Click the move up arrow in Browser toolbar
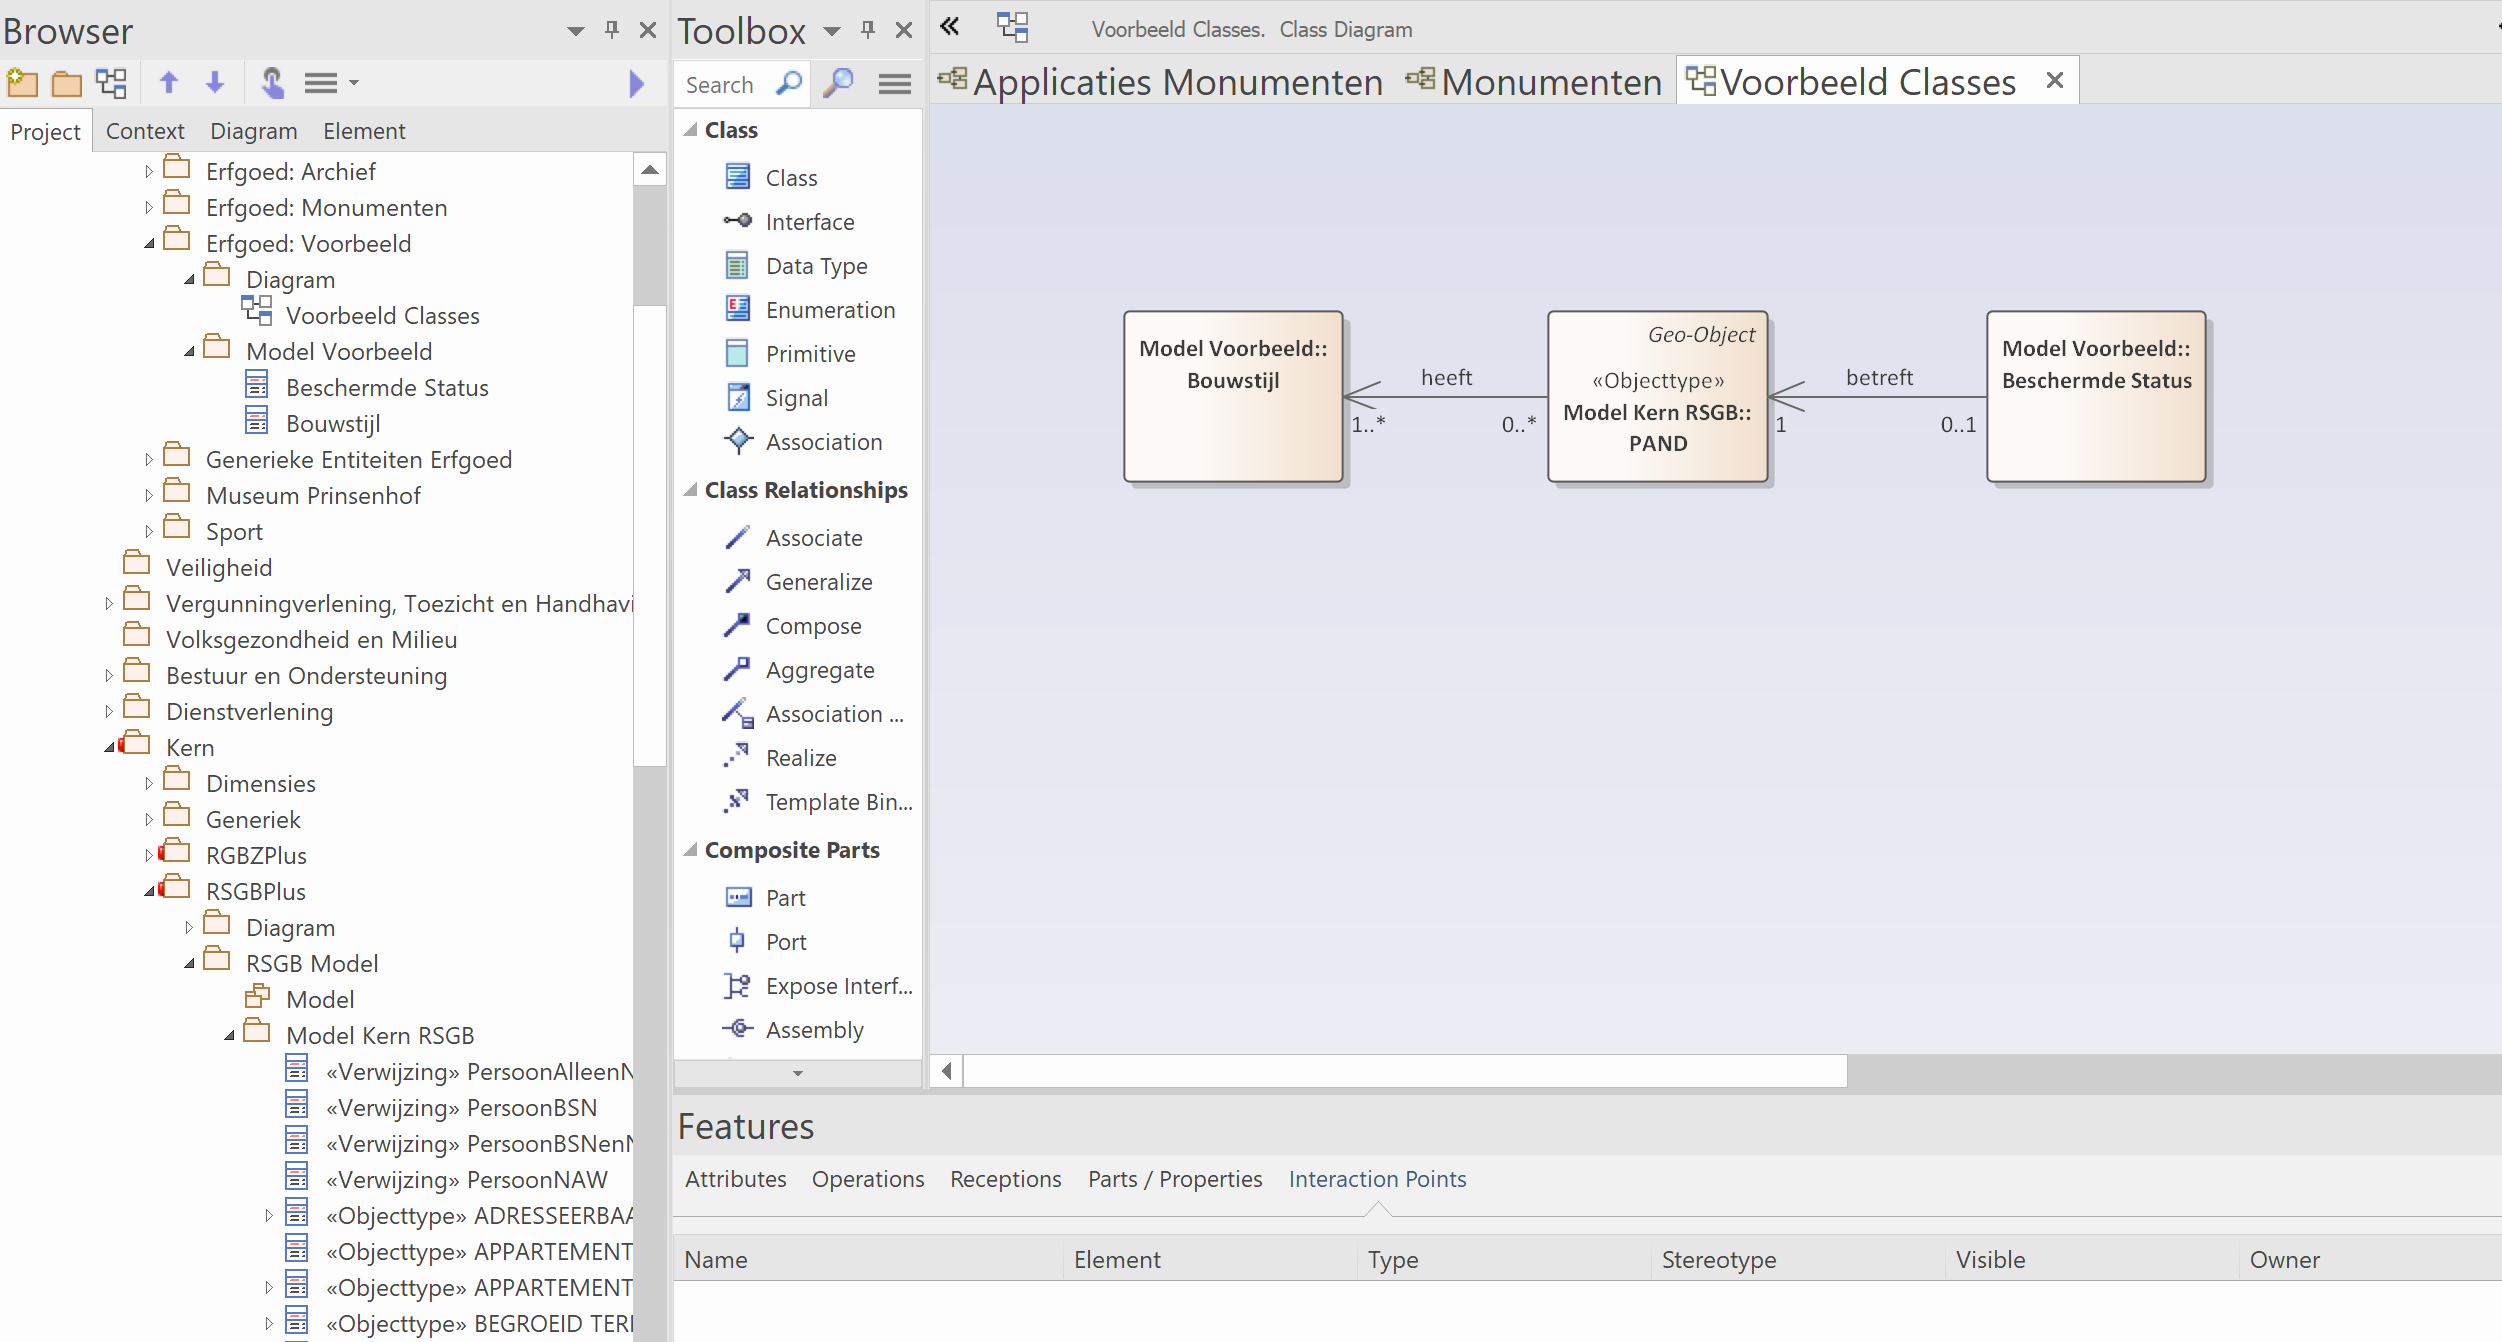The image size is (2502, 1342). (169, 83)
